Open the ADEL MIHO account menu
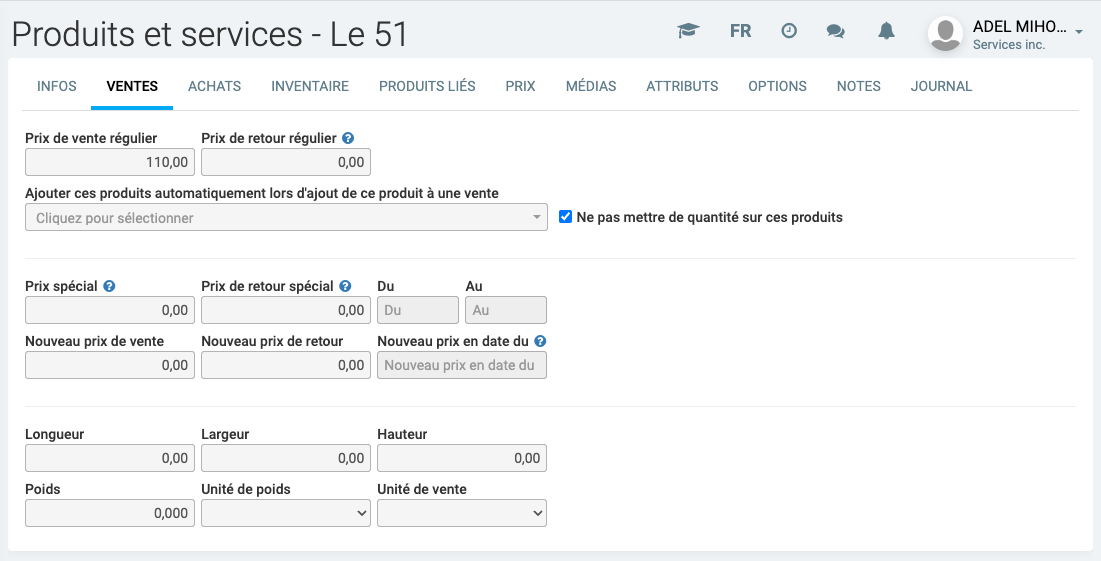 pyautogui.click(x=1025, y=34)
